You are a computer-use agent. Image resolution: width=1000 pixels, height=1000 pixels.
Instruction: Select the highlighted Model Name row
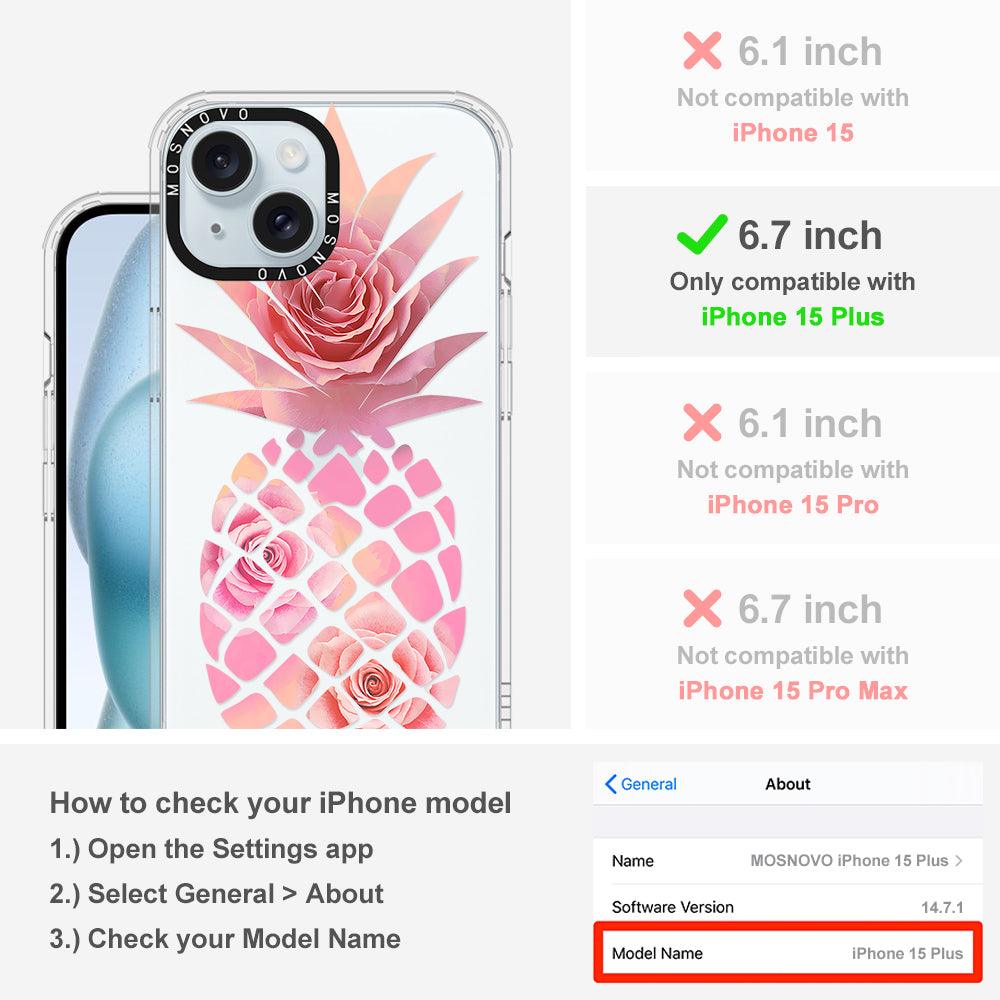pos(788,953)
